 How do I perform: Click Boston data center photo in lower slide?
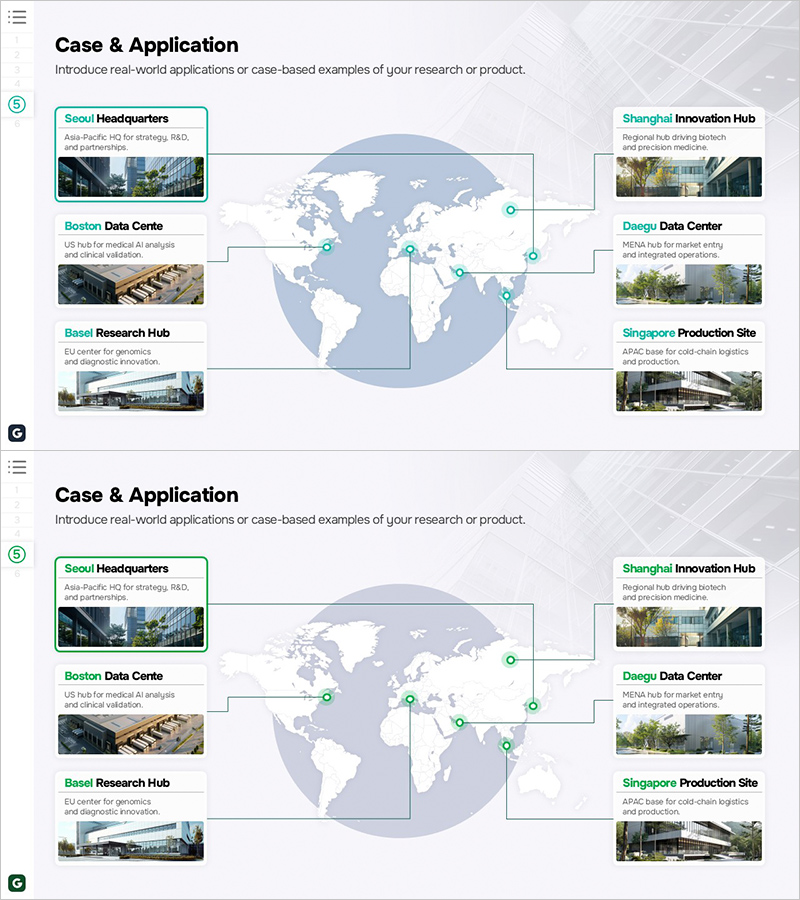click(131, 734)
